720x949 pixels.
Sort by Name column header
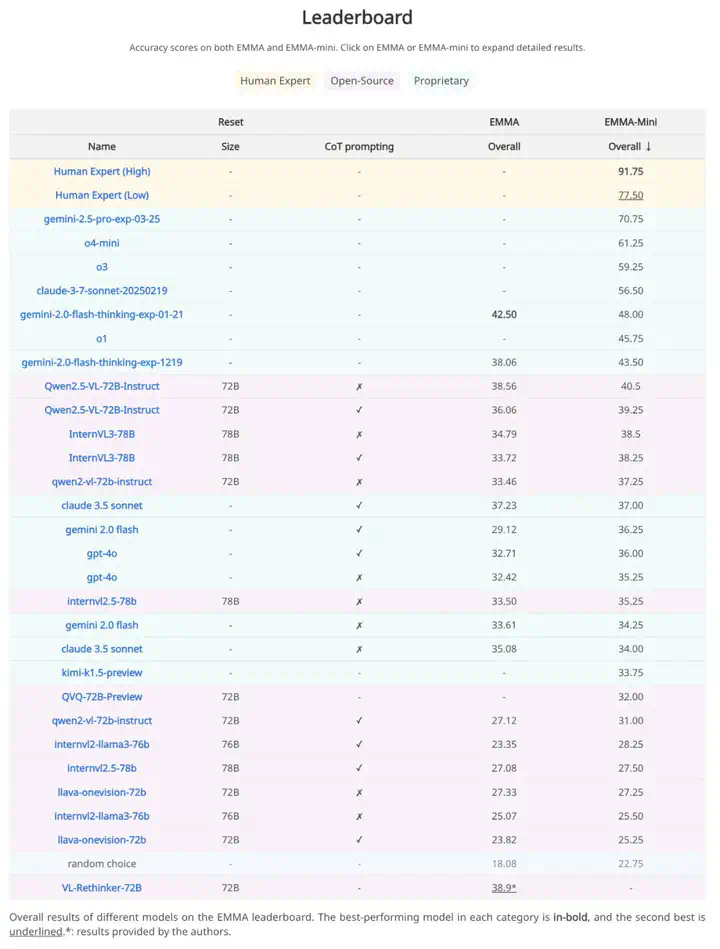tap(102, 146)
